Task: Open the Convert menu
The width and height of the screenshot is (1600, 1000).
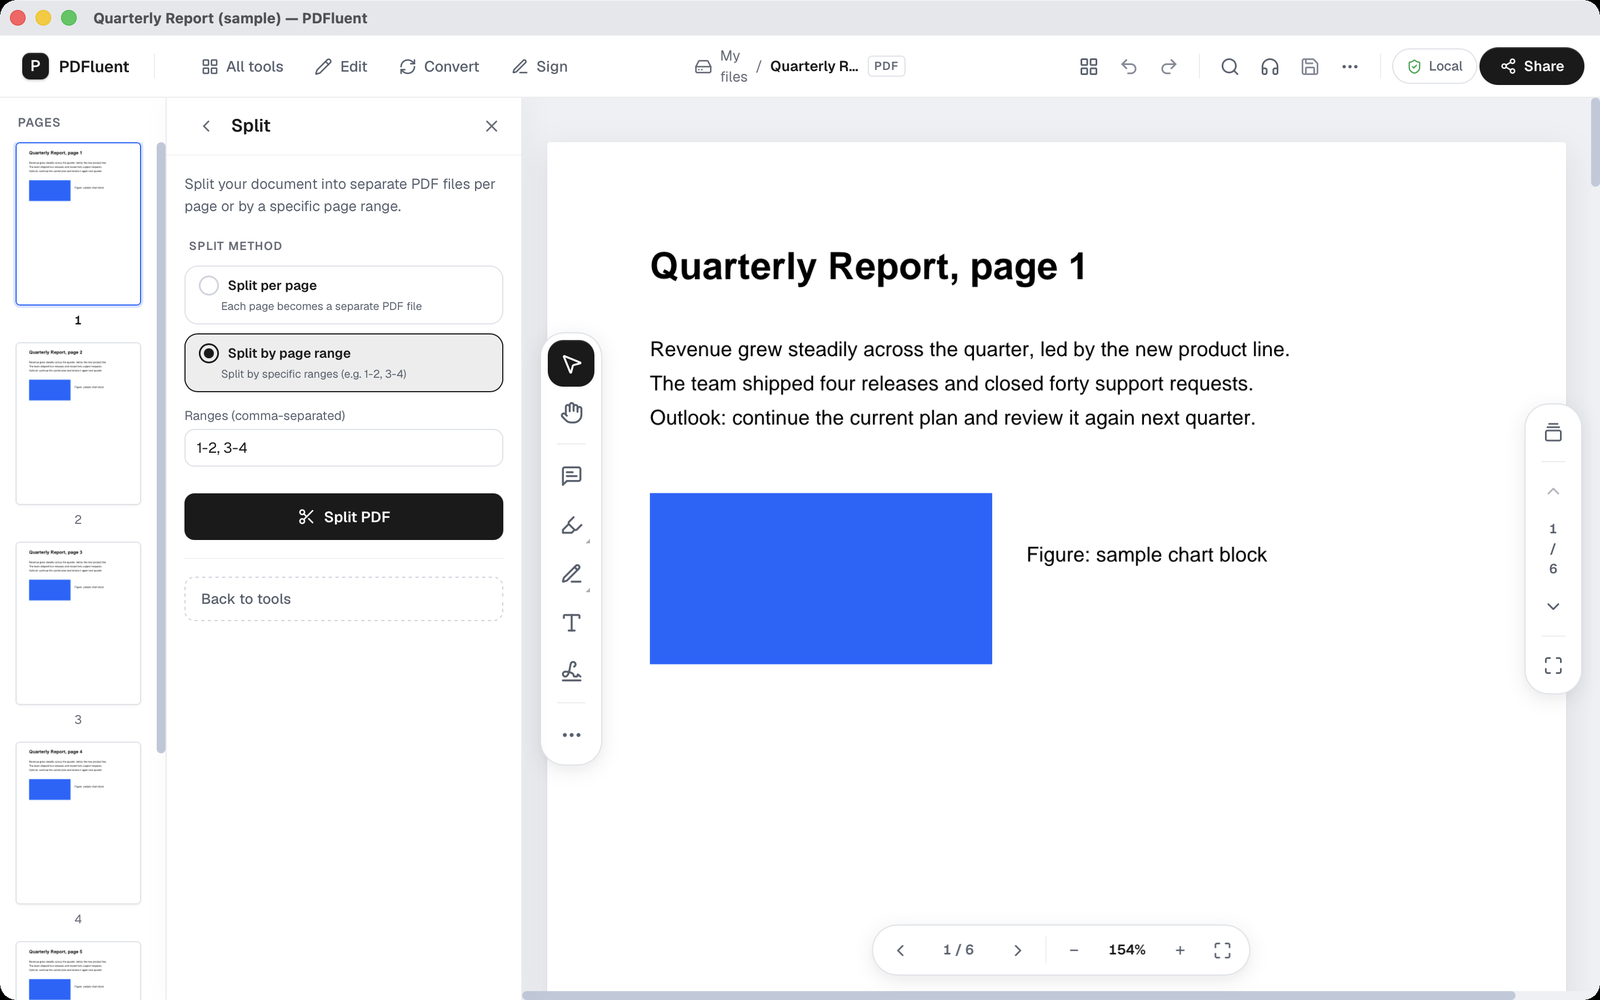Action: [439, 66]
